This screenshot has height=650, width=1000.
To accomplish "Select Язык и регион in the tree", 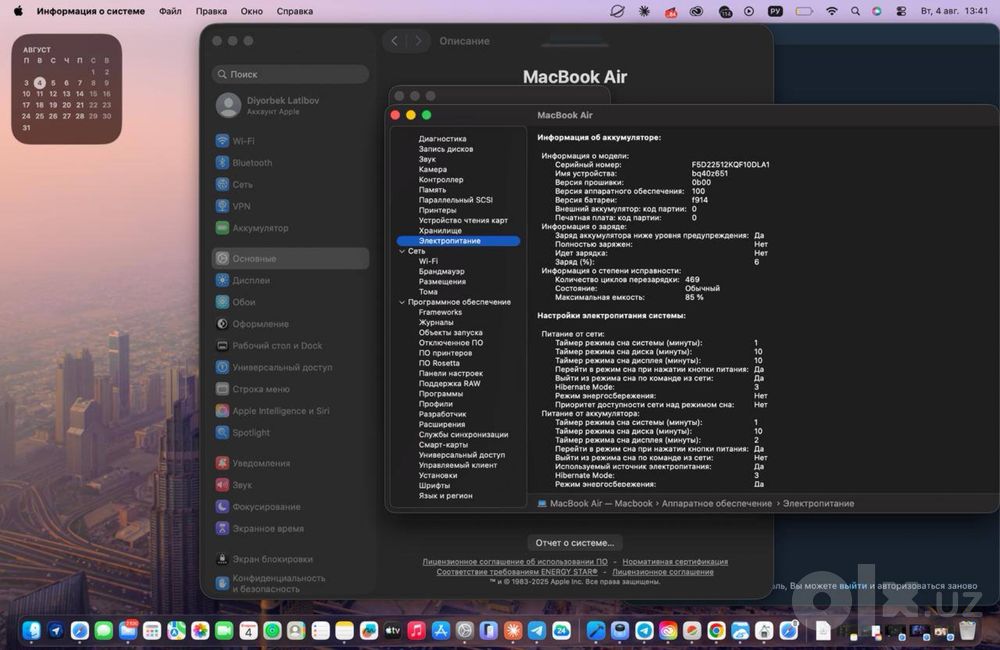I will (445, 496).
